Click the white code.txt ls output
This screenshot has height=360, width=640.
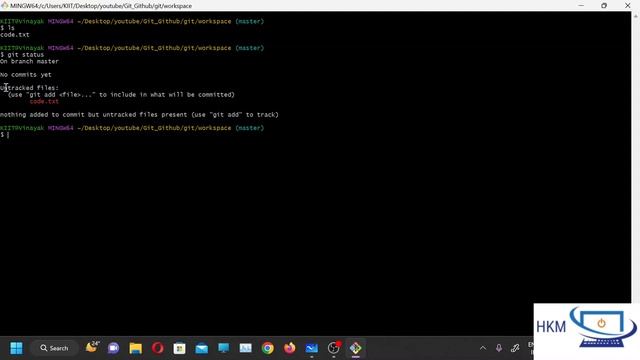[15, 35]
